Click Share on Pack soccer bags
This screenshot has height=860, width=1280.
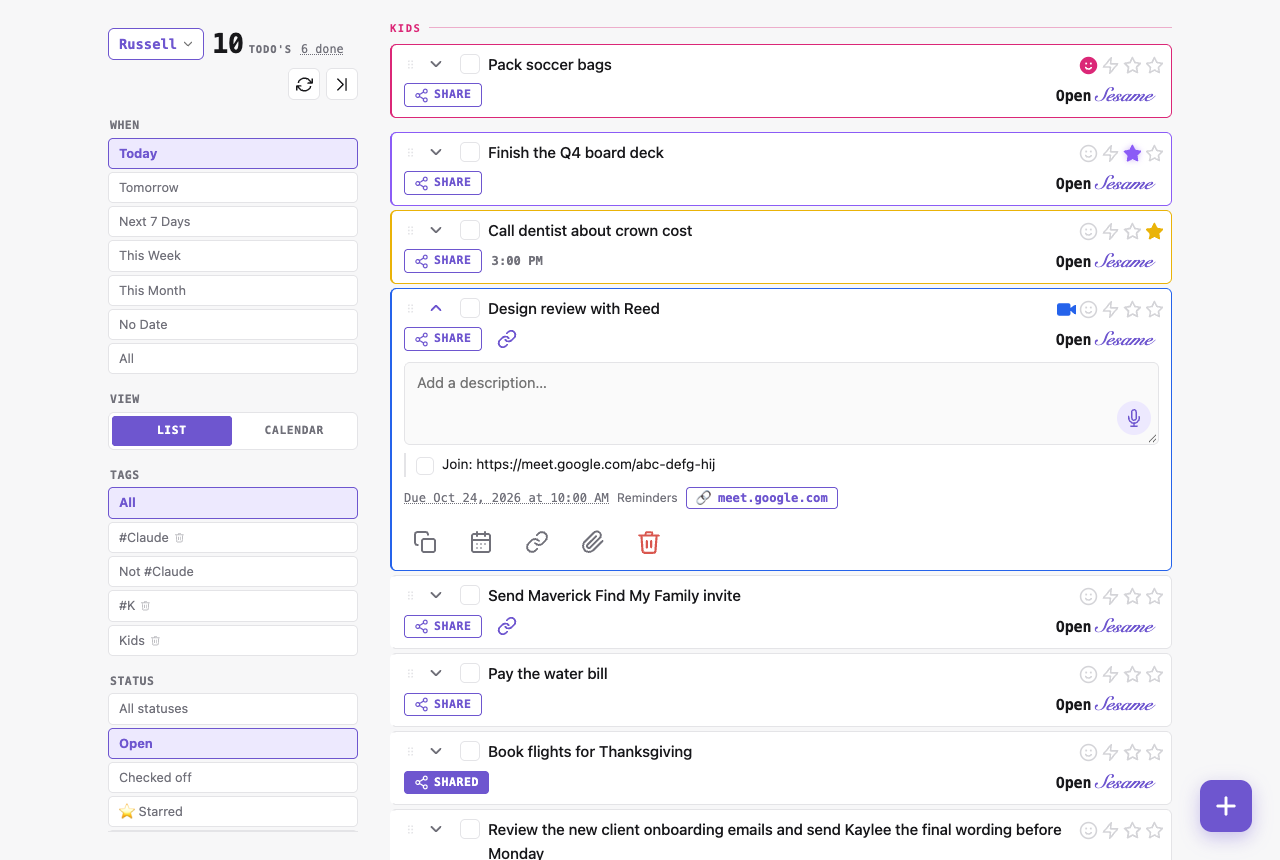coord(443,95)
